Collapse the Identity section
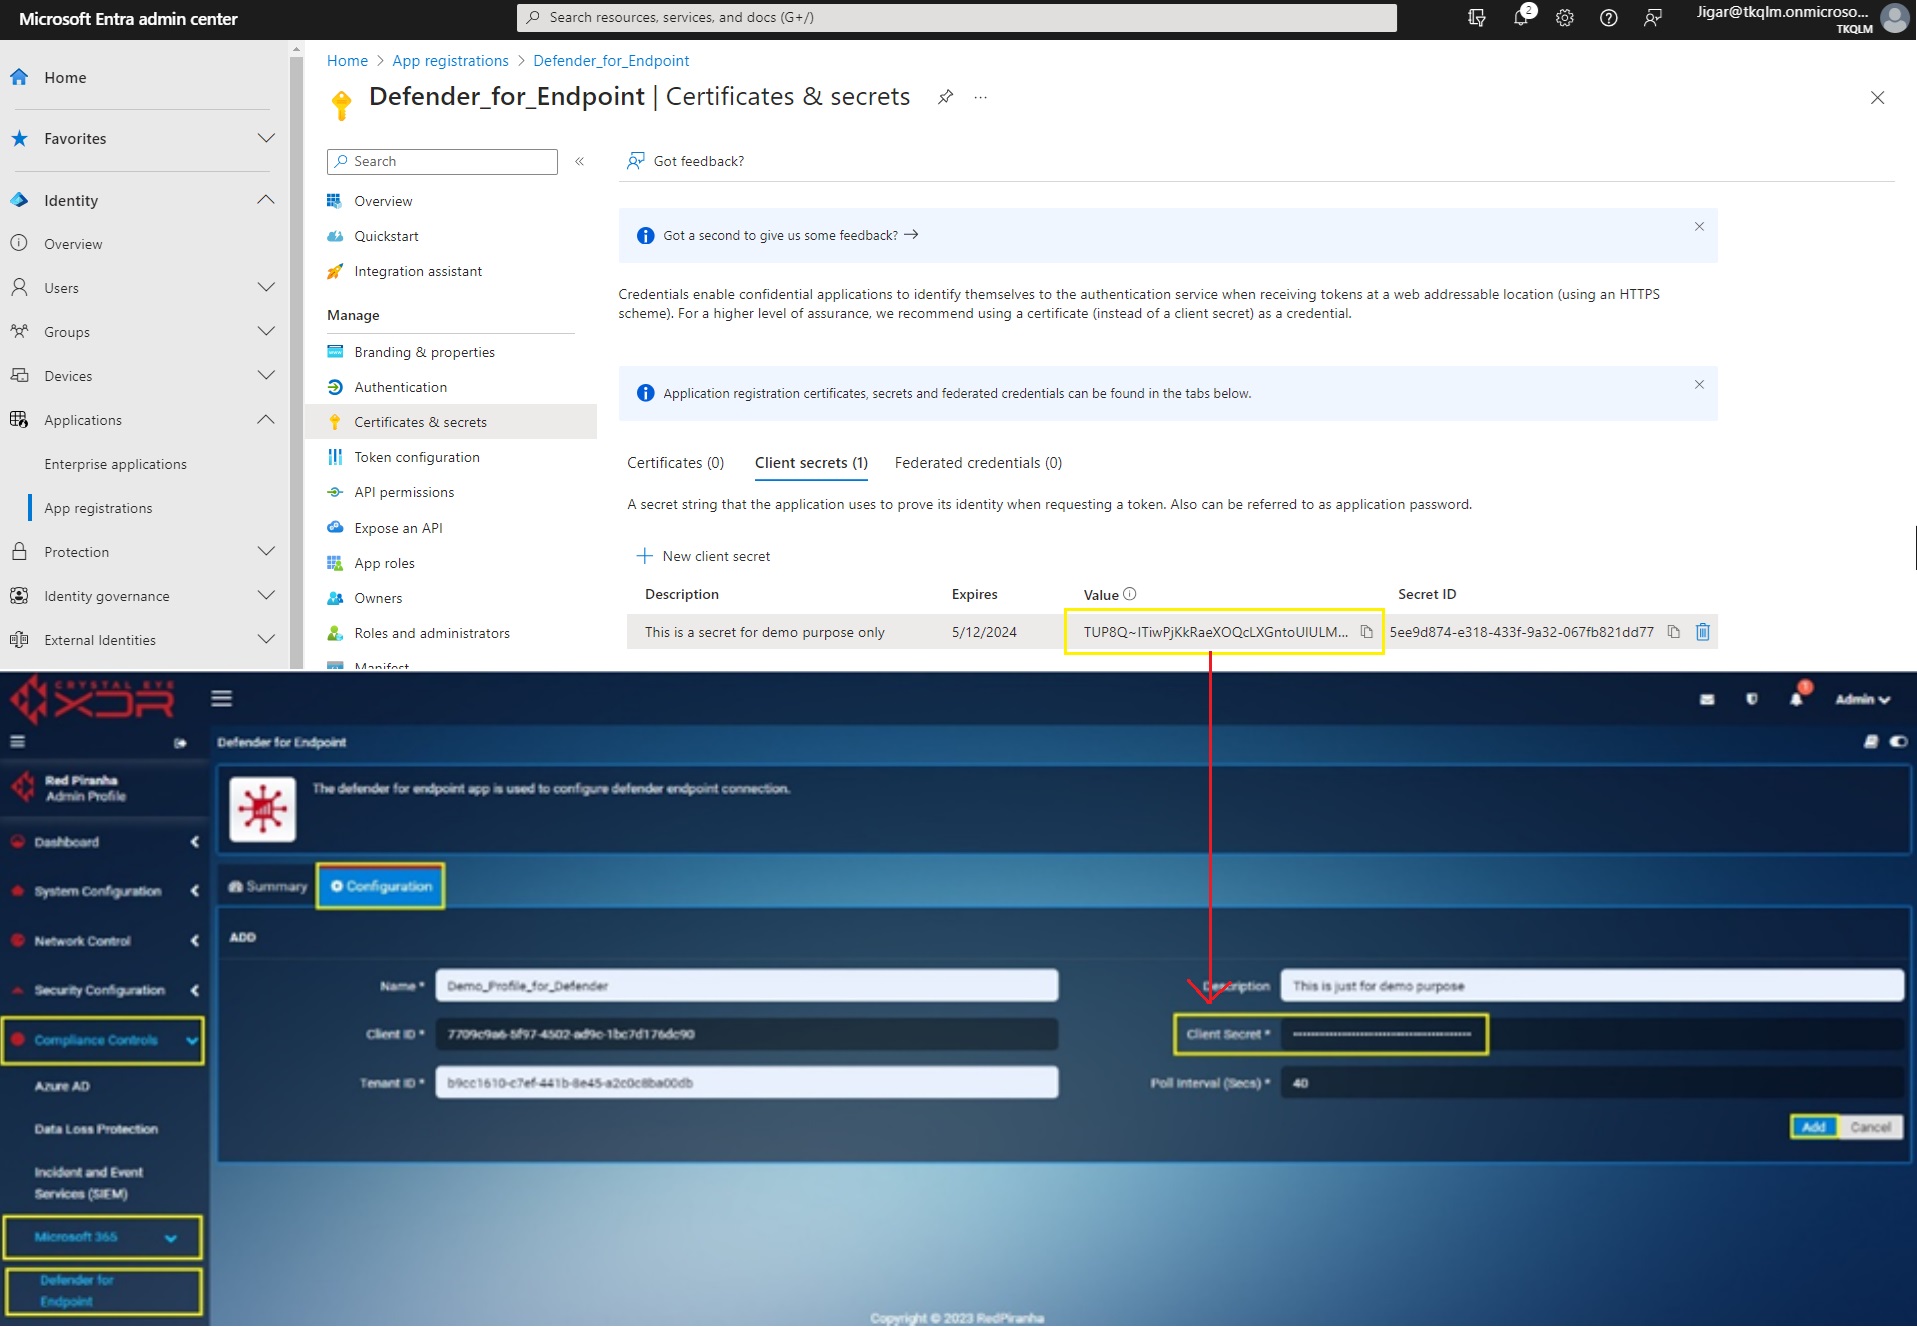This screenshot has height=1327, width=1917. coord(266,200)
